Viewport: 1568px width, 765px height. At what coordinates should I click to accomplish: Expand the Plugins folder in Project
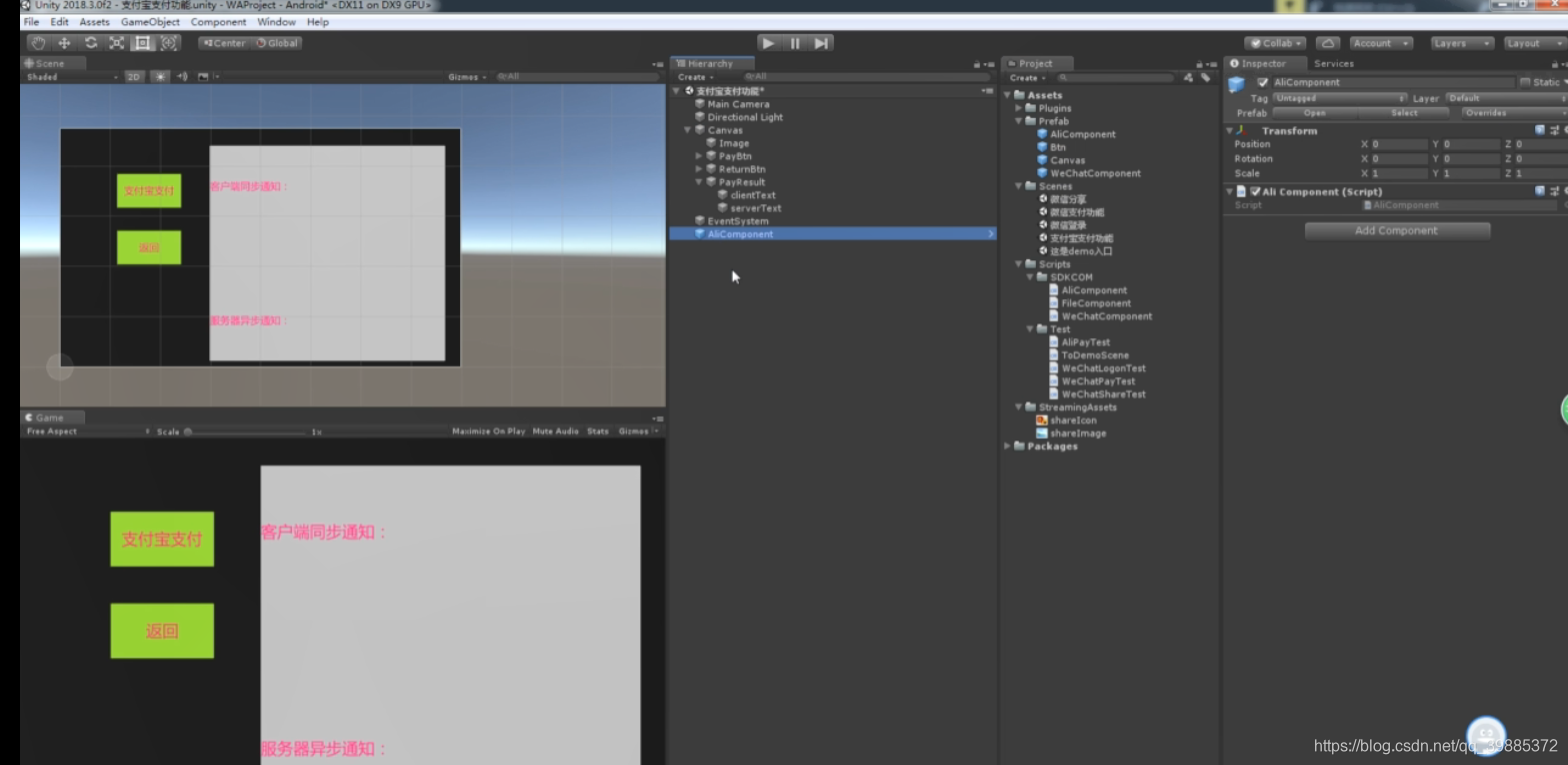tap(1018, 108)
